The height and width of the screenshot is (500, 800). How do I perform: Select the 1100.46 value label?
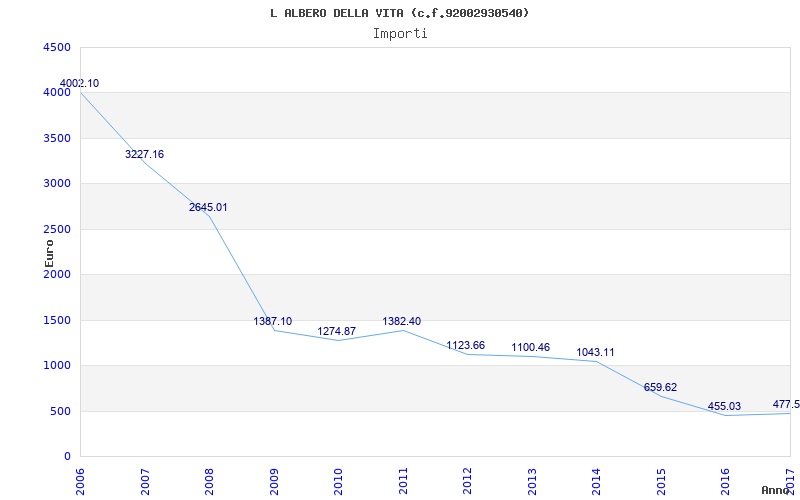pyautogui.click(x=530, y=347)
